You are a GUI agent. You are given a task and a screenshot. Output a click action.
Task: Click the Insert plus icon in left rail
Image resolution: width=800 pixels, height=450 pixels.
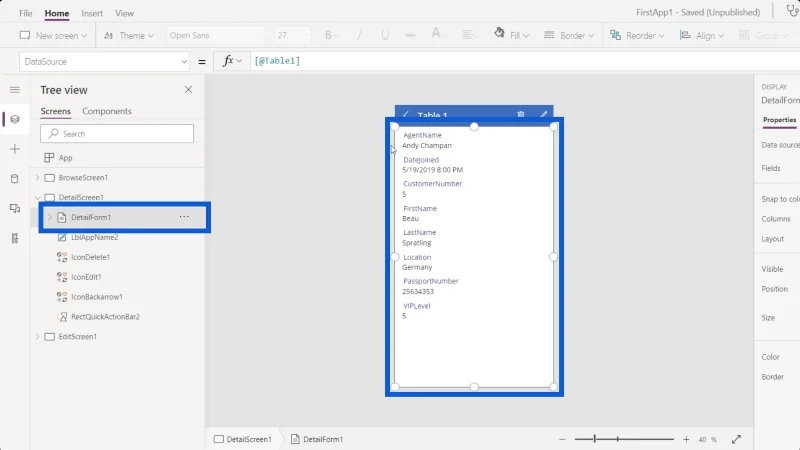[15, 149]
